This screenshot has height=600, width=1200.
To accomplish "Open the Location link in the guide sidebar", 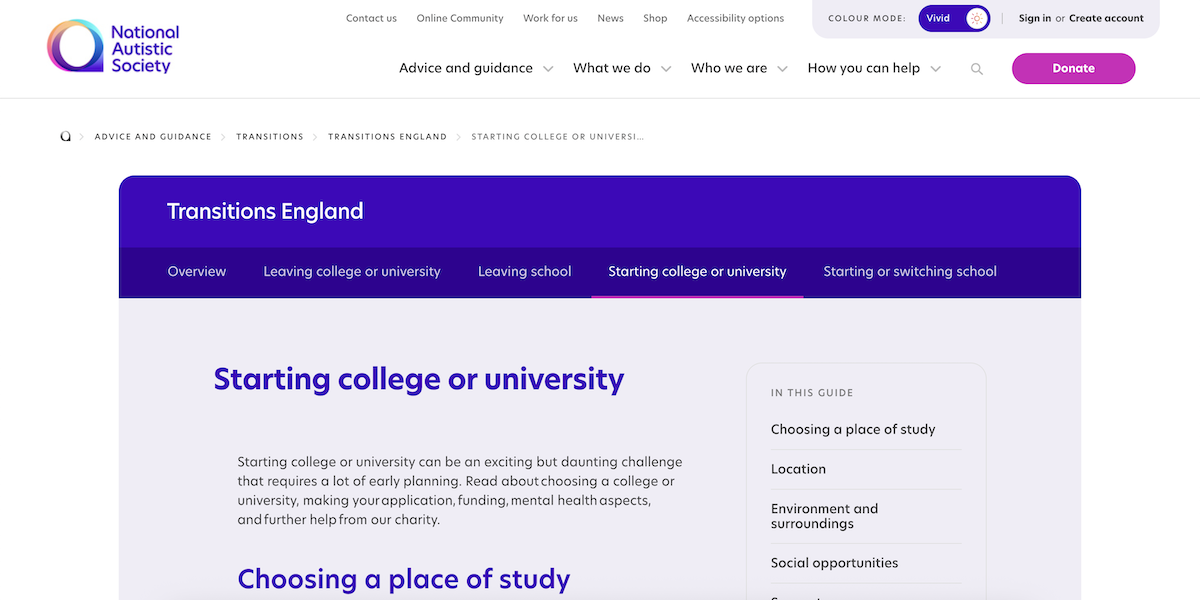I will (x=798, y=468).
